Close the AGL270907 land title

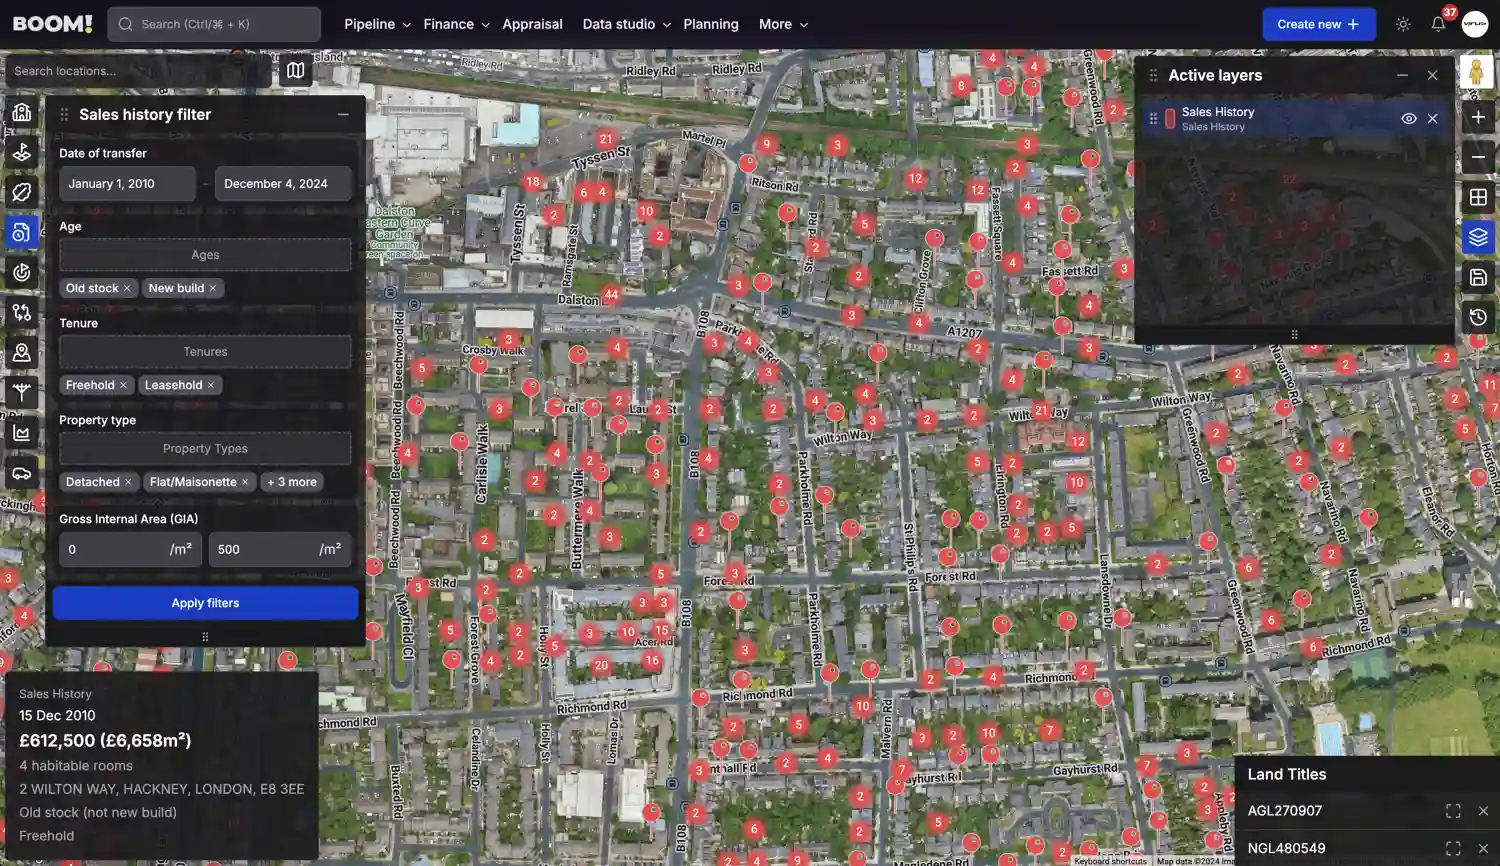coord(1483,811)
